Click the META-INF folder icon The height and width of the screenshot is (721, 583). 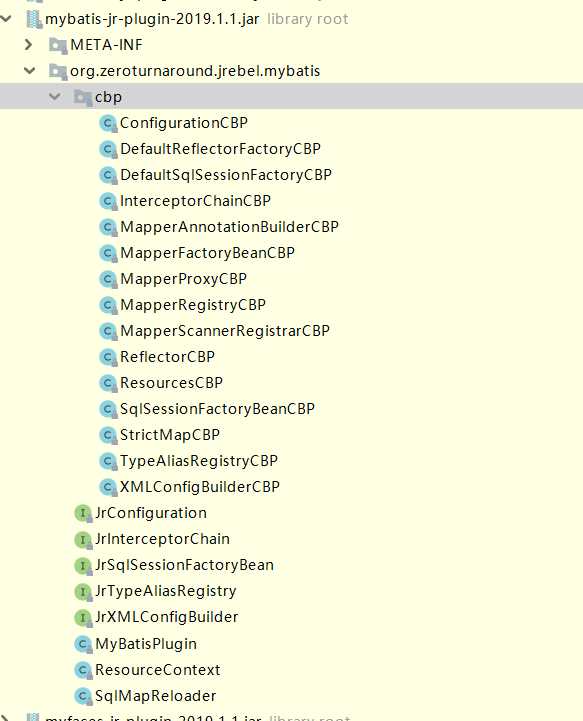coord(58,46)
